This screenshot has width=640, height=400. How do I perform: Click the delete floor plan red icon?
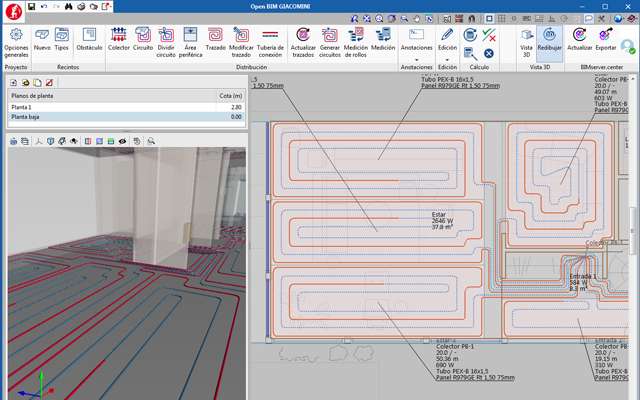(x=49, y=83)
